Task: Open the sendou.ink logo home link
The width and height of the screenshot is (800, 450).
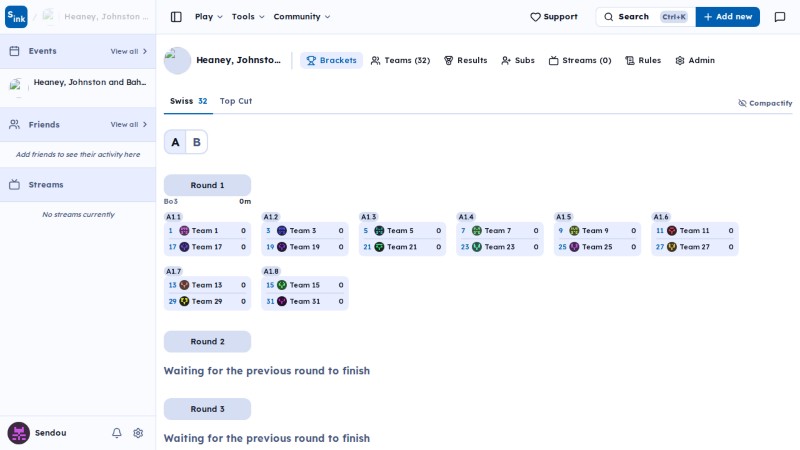Action: pyautogui.click(x=16, y=17)
